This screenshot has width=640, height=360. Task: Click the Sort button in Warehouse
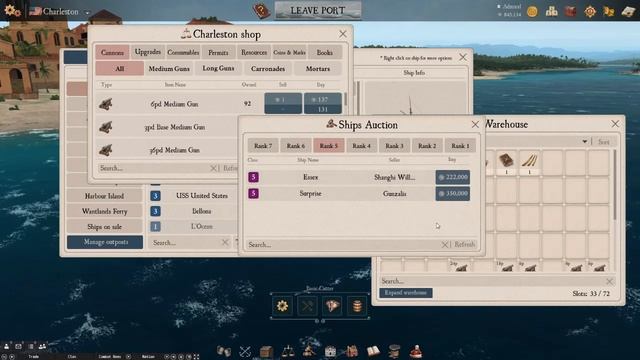tap(603, 142)
